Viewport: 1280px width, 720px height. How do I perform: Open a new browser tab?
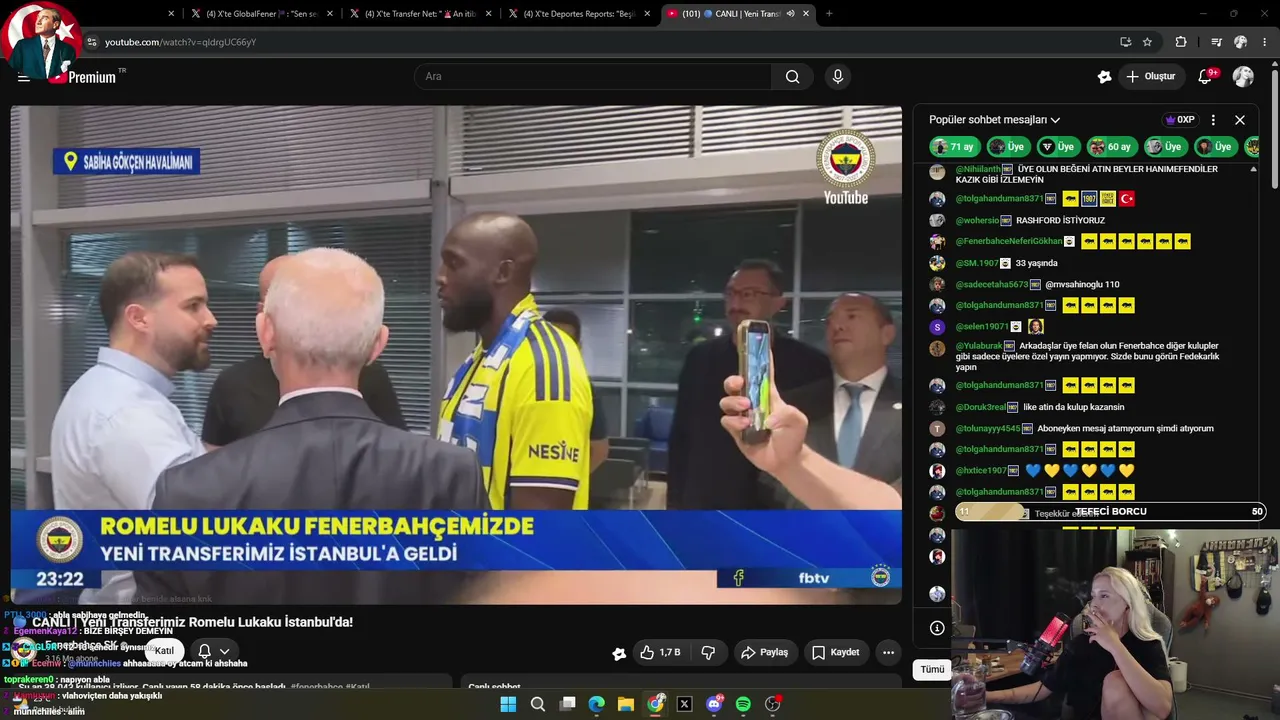[829, 14]
